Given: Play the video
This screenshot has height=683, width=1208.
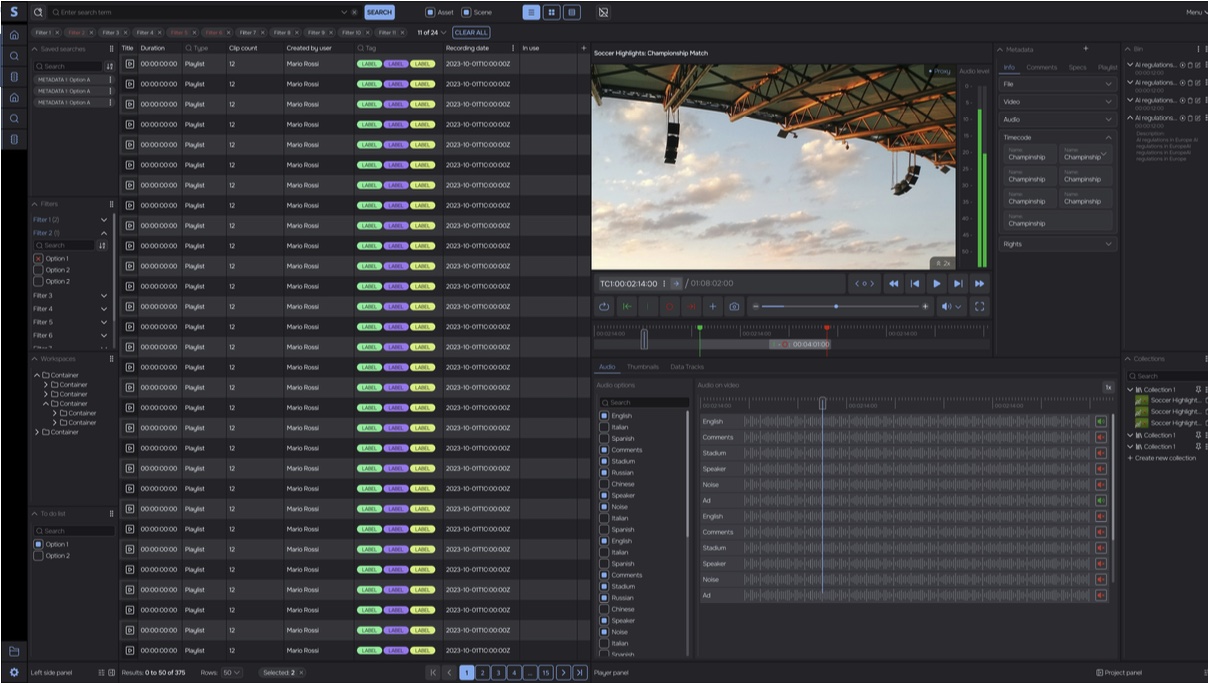Looking at the screenshot, I should coord(936,284).
